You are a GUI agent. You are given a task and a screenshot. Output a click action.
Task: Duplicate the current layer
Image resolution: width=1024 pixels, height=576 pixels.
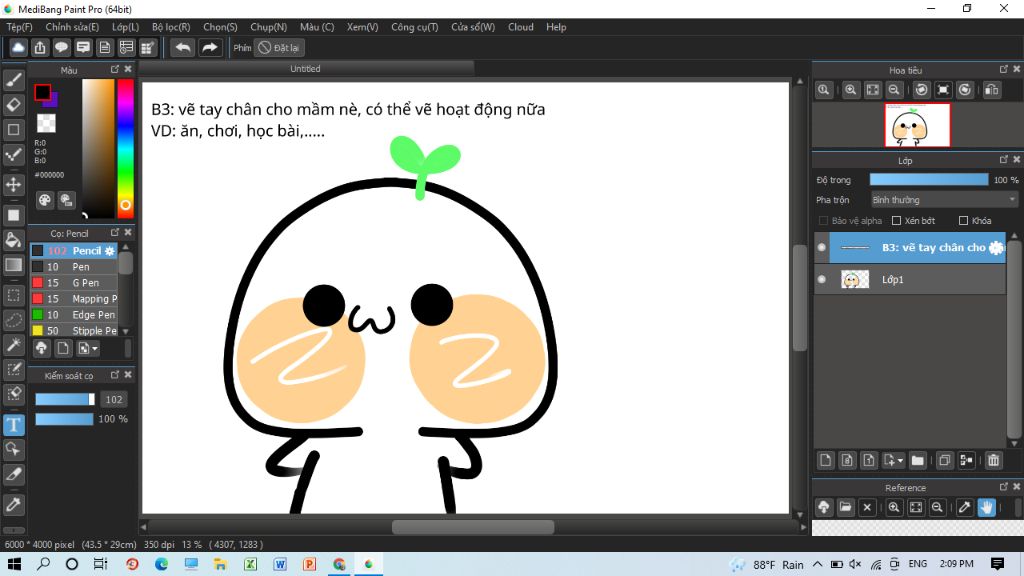click(944, 460)
